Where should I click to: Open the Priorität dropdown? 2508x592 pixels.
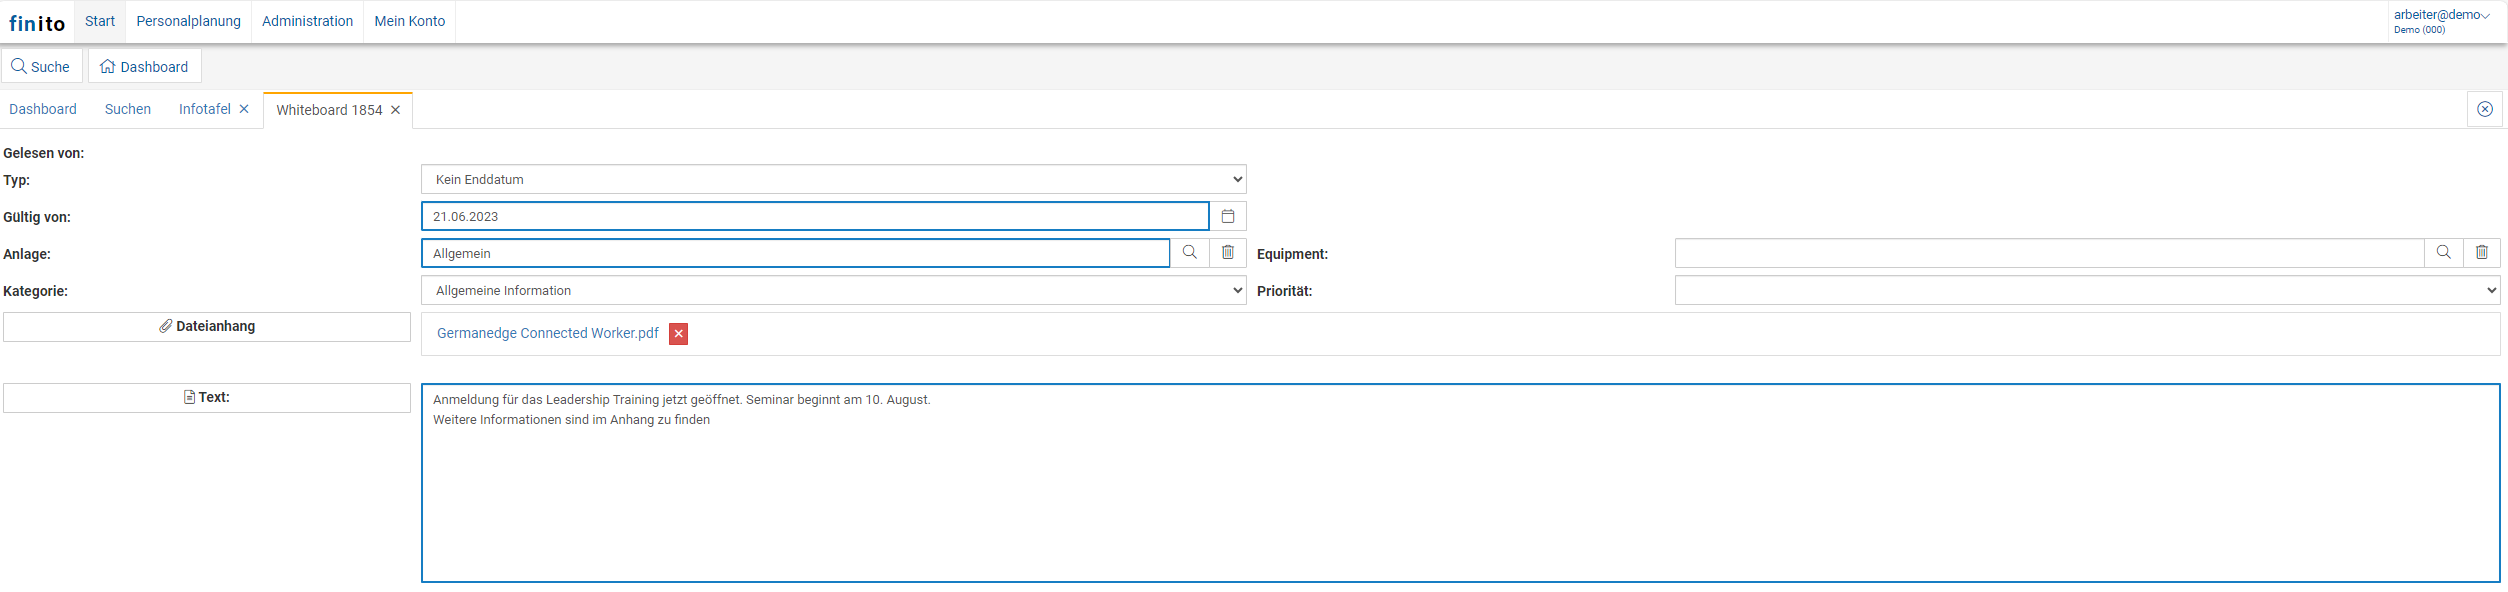point(2086,291)
